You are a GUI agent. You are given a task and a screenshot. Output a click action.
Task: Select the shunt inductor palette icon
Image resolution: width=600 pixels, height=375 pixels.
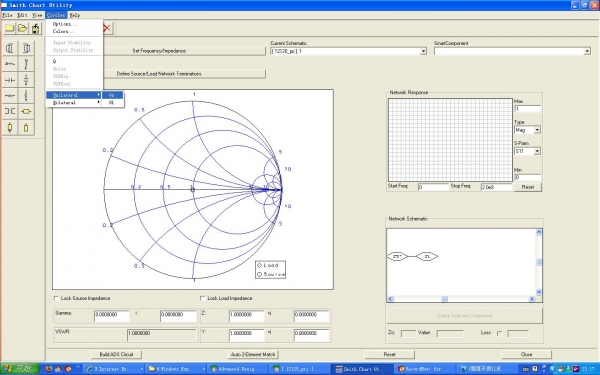coord(26,64)
